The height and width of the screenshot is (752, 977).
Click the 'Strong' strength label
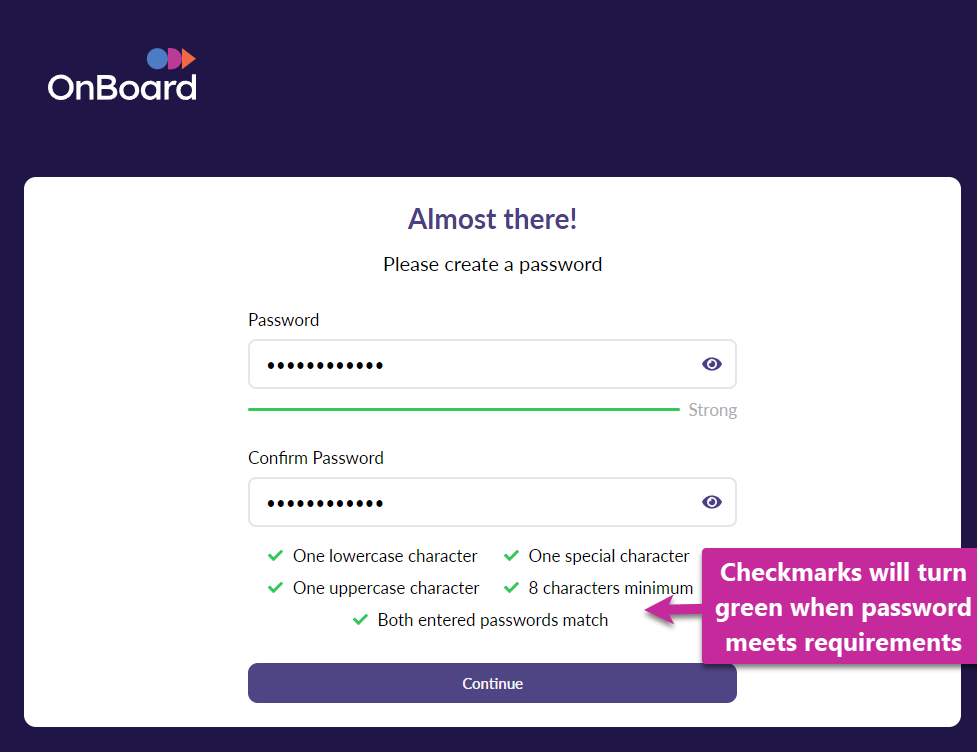tap(712, 410)
